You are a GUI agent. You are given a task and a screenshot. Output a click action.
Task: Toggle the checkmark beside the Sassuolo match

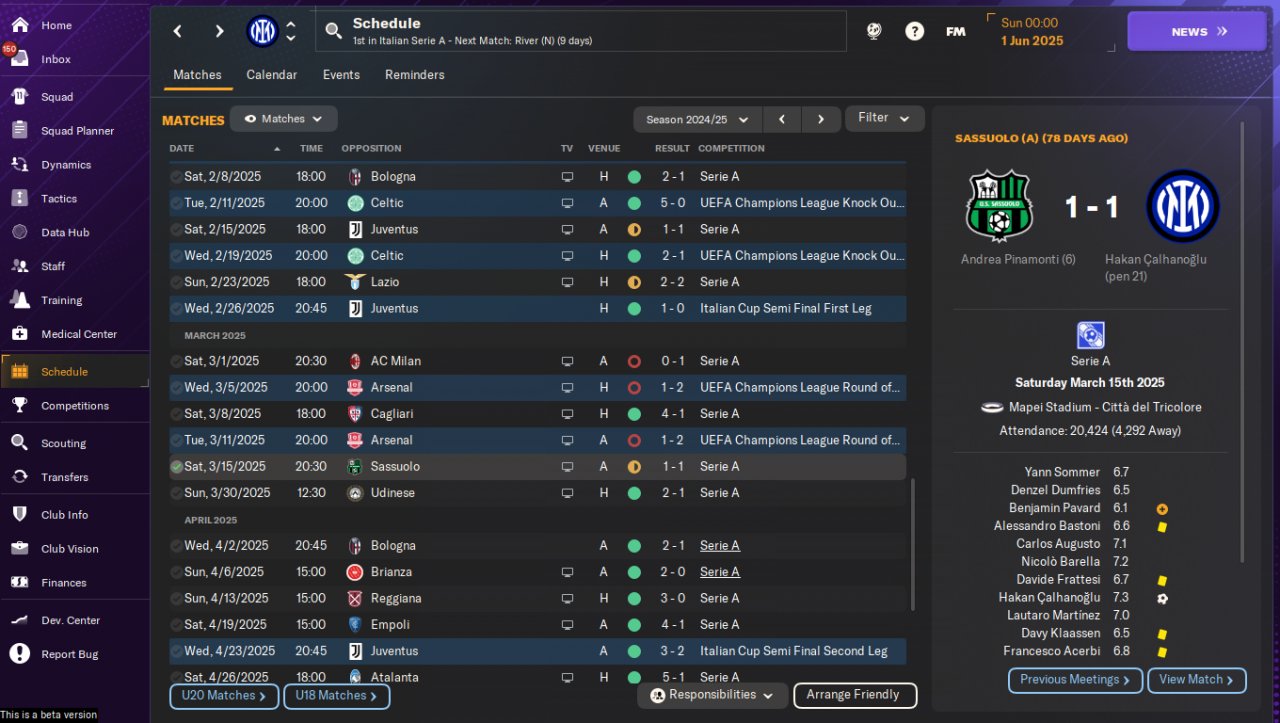[x=176, y=467]
